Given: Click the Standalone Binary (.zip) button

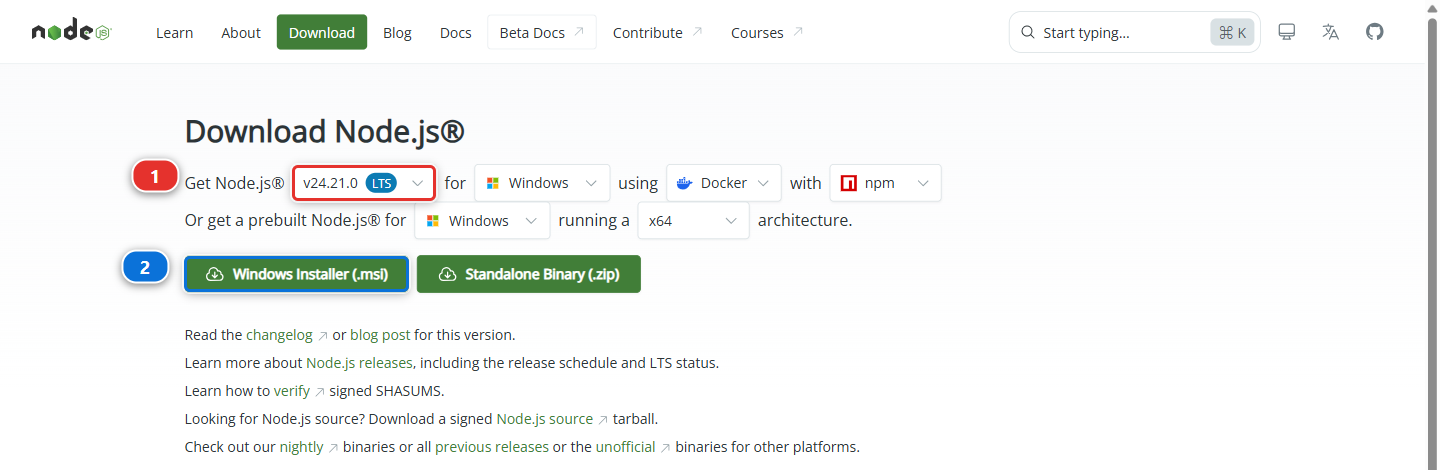Looking at the screenshot, I should [529, 274].
